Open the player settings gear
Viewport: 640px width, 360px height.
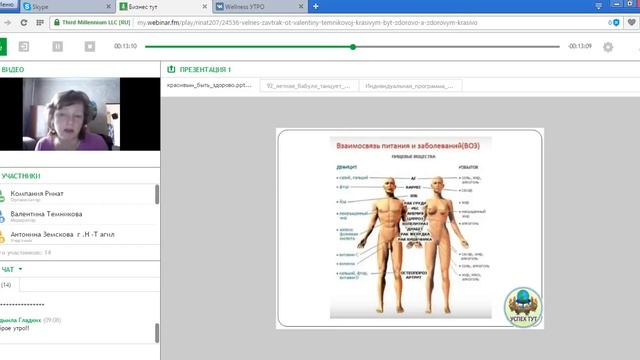click(608, 47)
